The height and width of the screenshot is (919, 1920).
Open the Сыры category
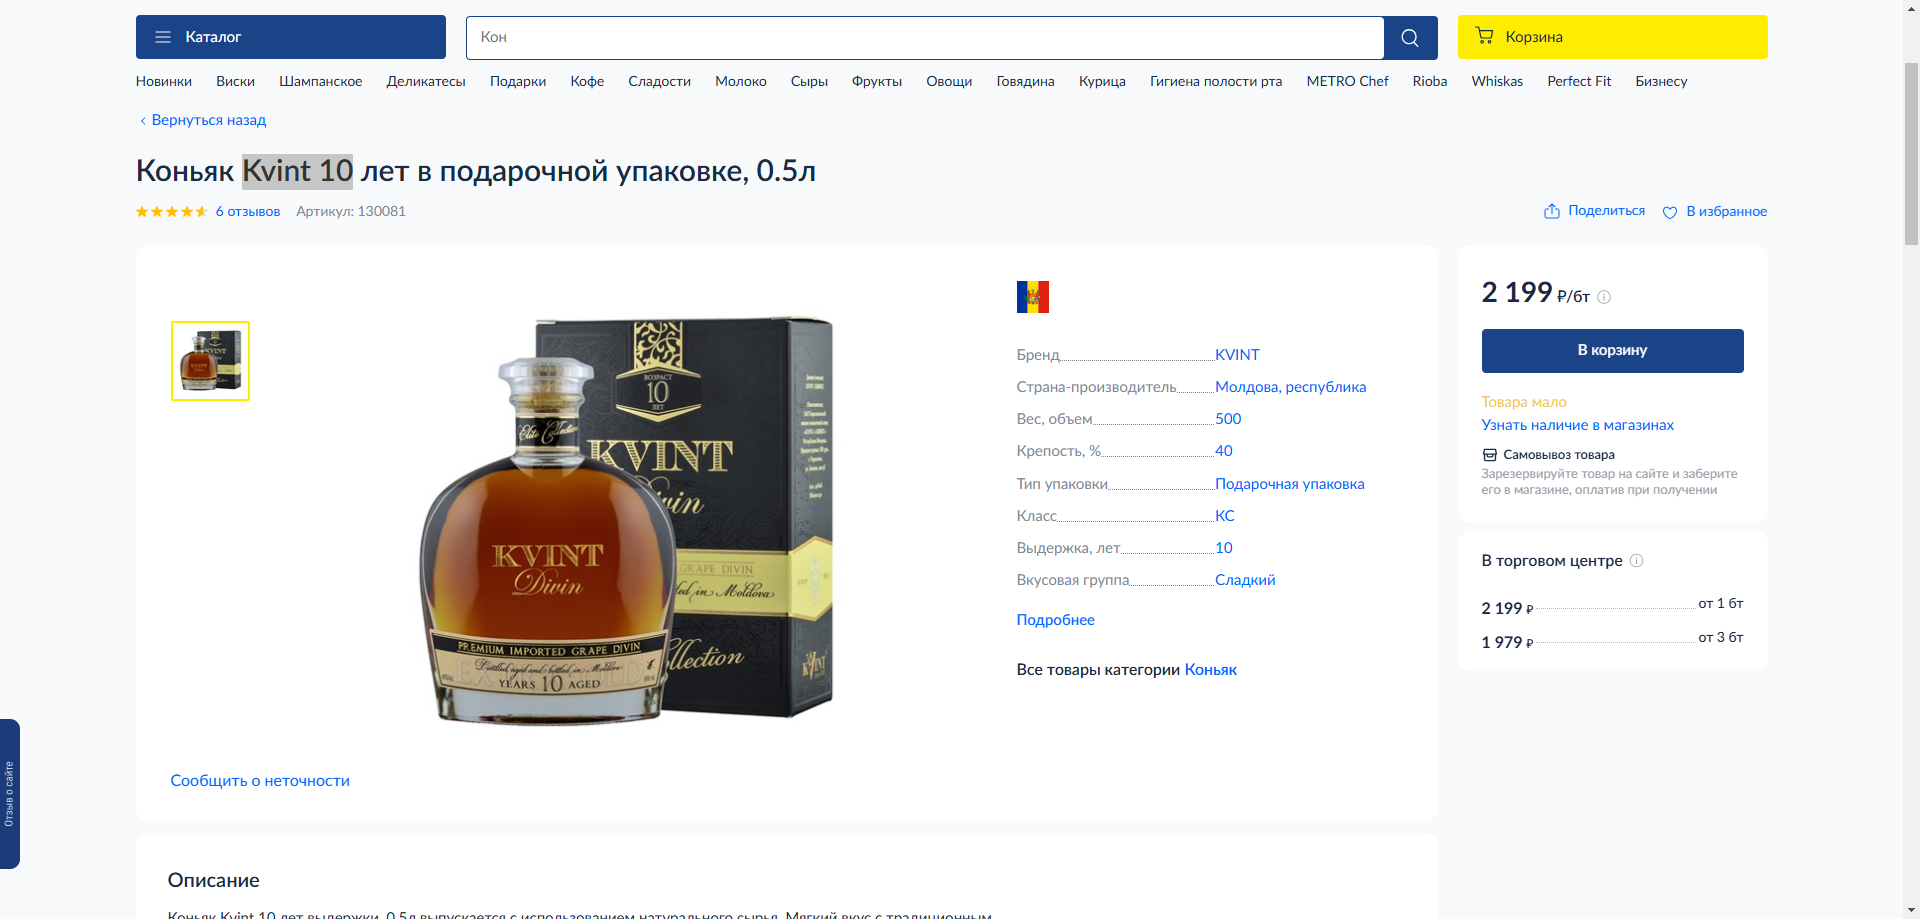pos(809,81)
